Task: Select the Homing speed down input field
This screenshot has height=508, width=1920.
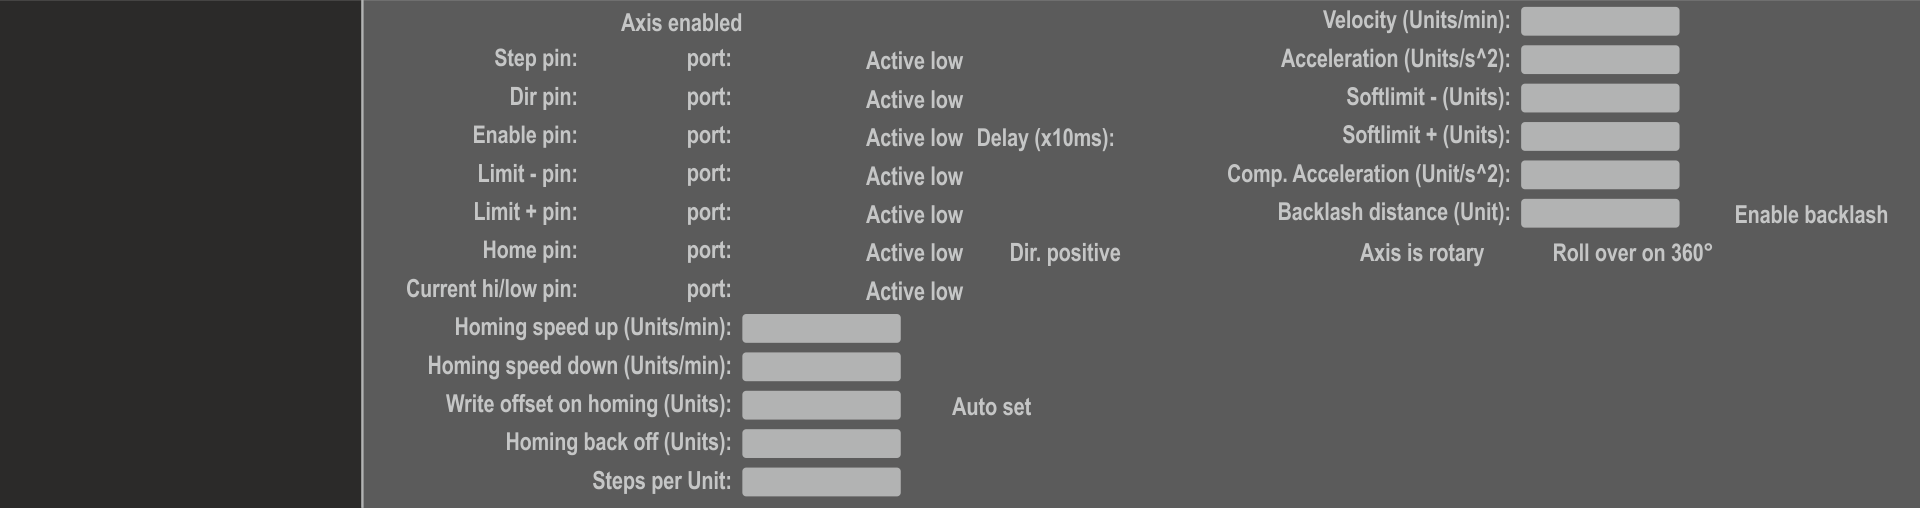Action: coord(821,367)
